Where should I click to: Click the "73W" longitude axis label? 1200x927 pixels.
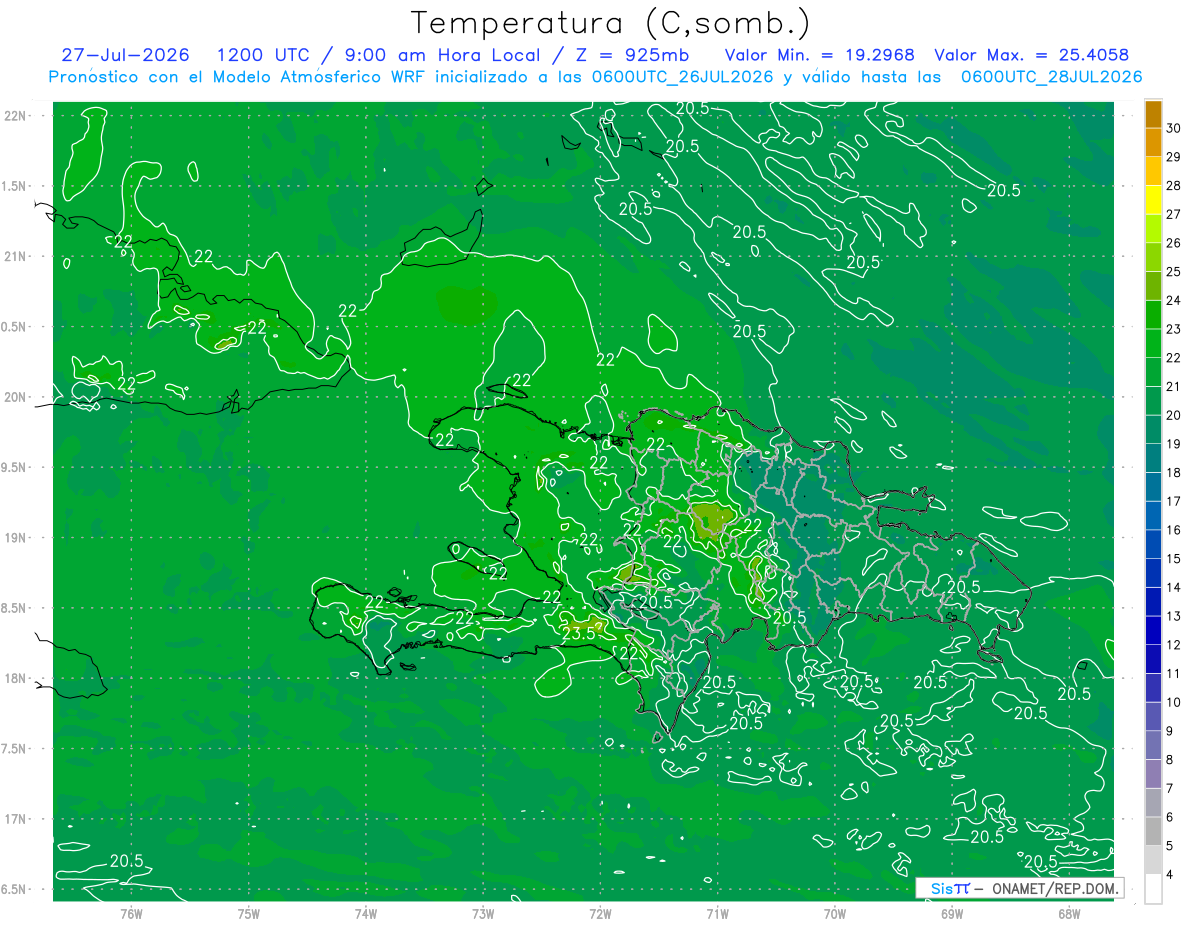coord(483,914)
